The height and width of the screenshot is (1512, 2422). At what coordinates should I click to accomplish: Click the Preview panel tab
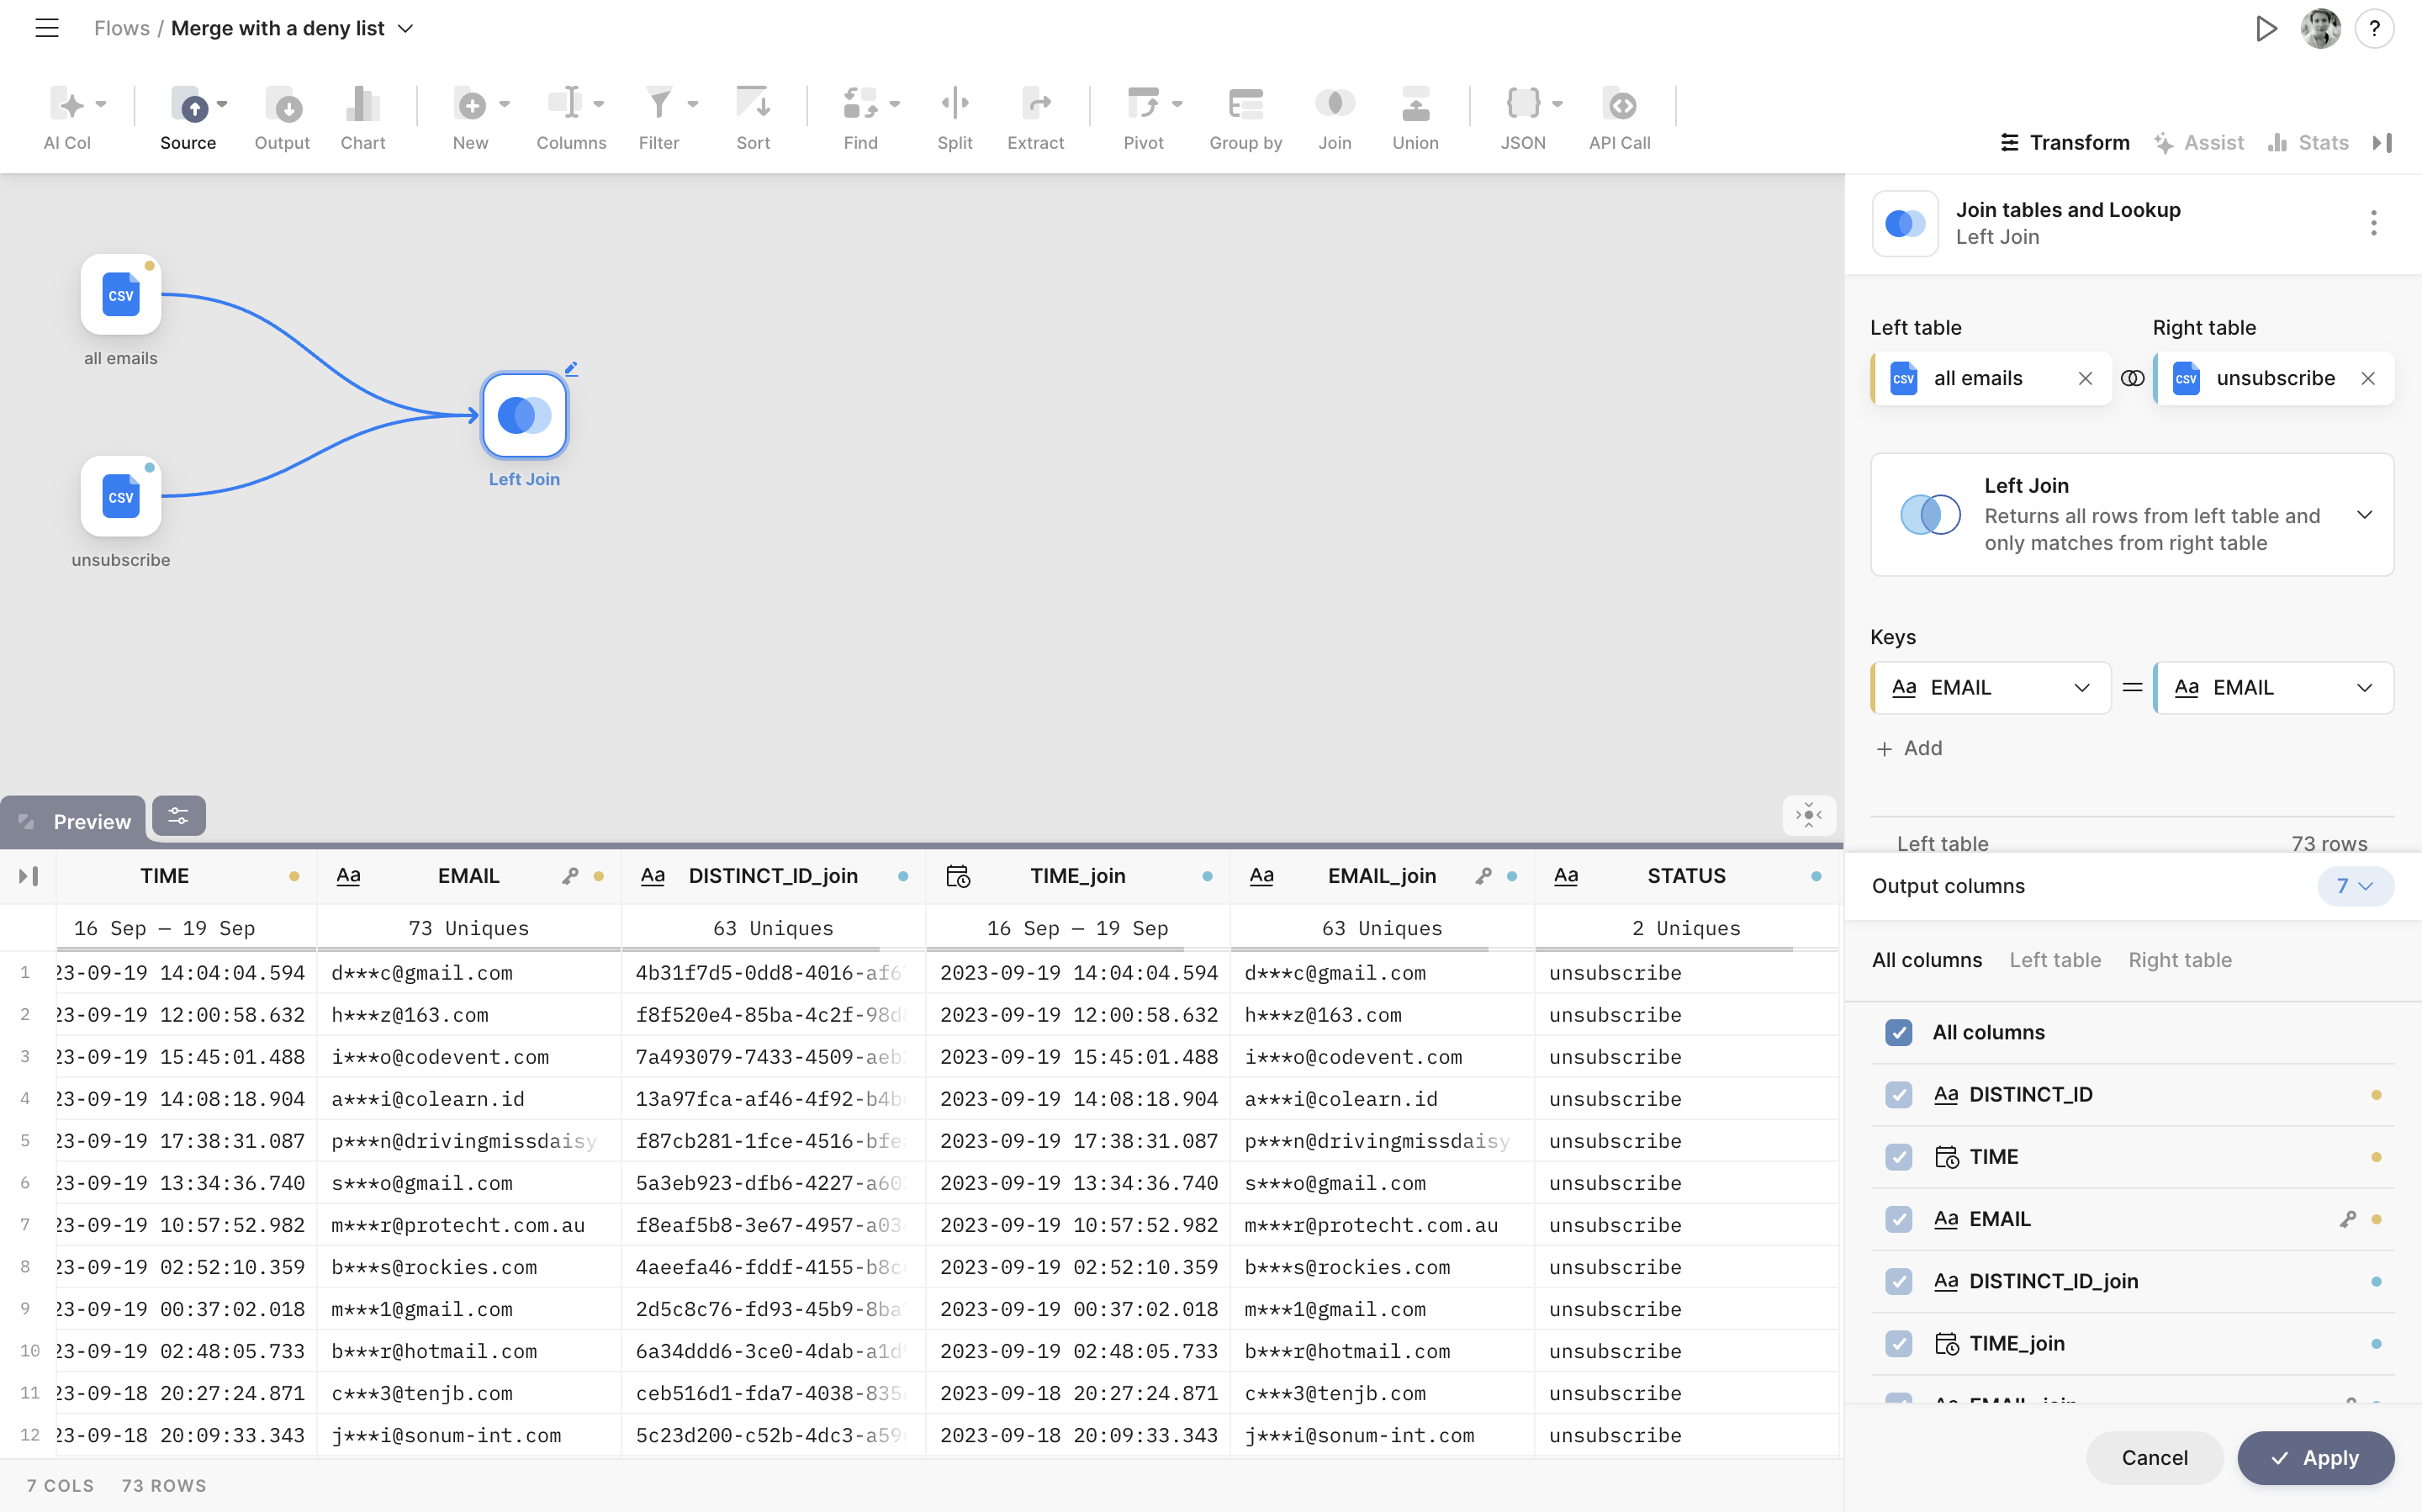click(74, 821)
